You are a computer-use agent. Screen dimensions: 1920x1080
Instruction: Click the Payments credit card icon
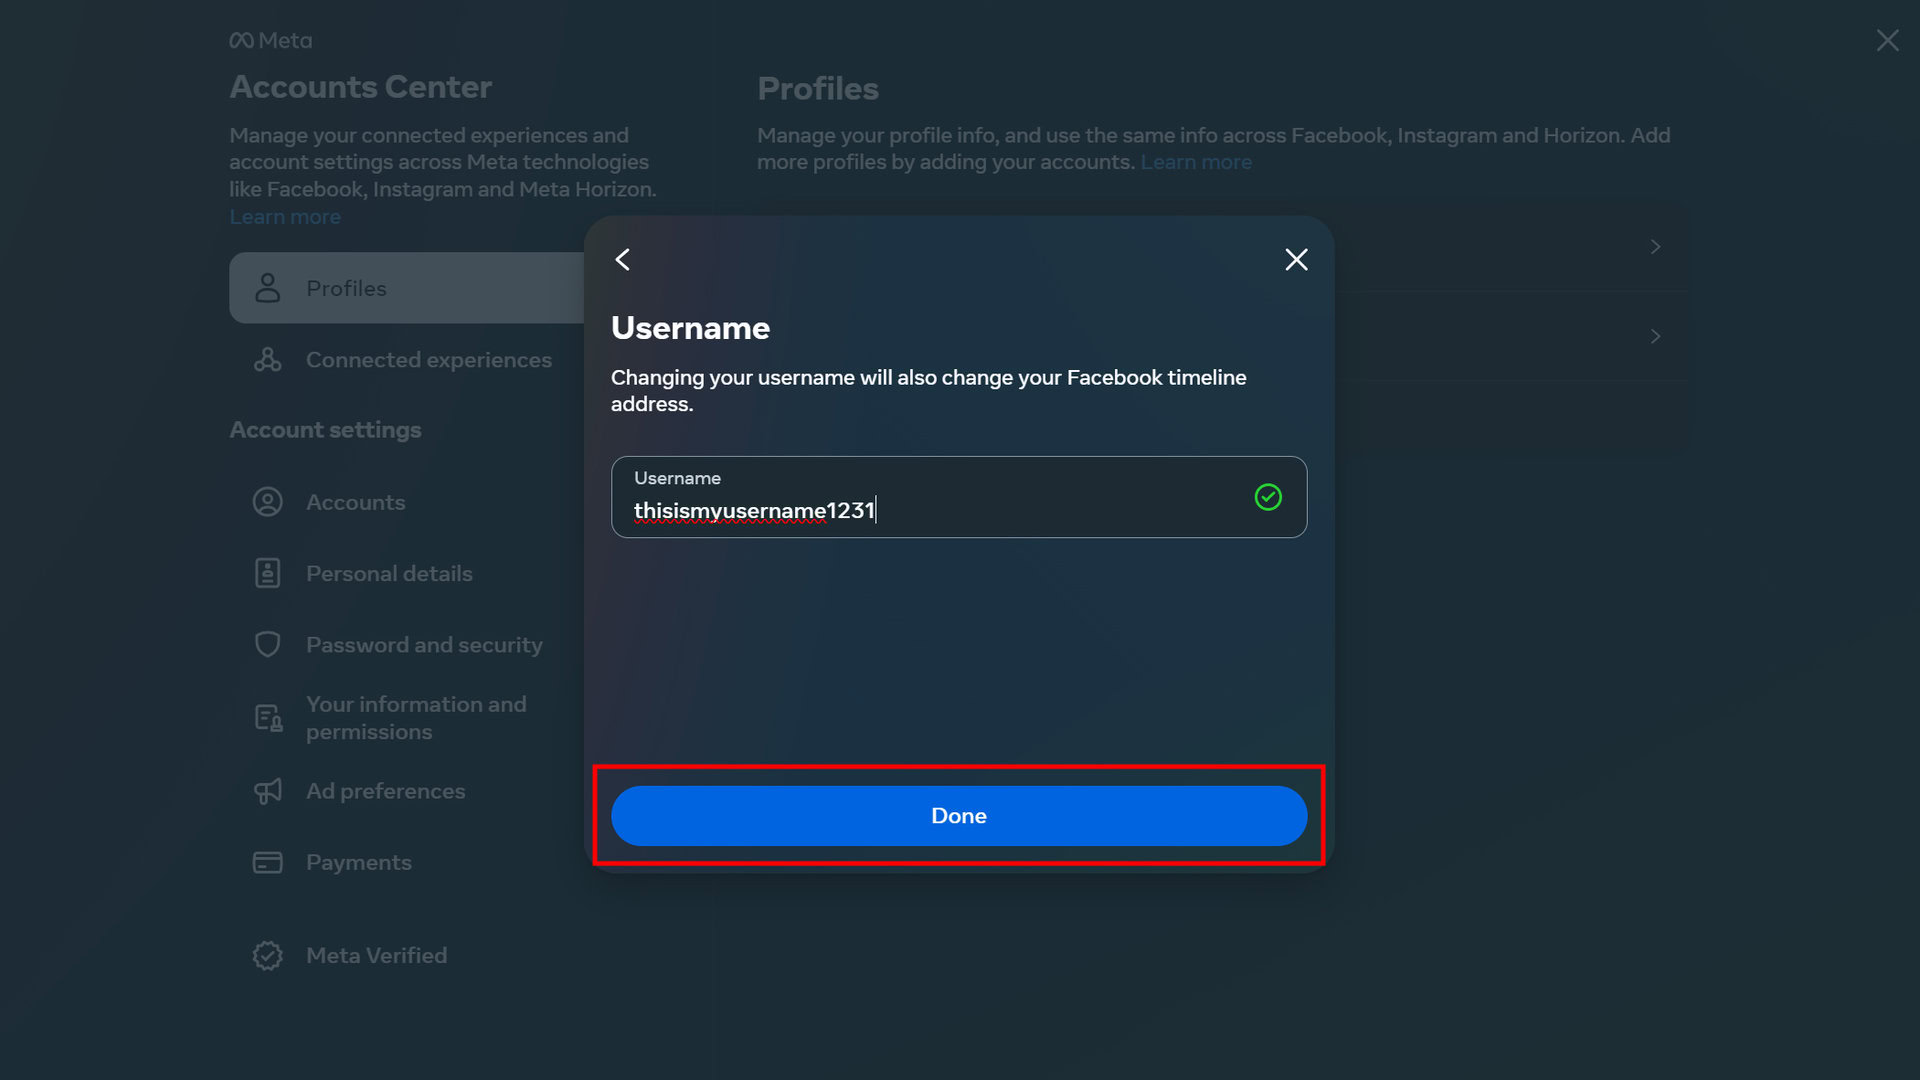tap(267, 862)
